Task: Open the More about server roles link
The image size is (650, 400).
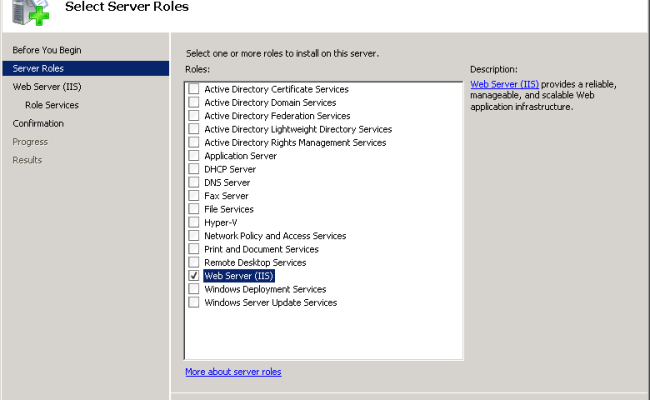Action: [x=233, y=372]
